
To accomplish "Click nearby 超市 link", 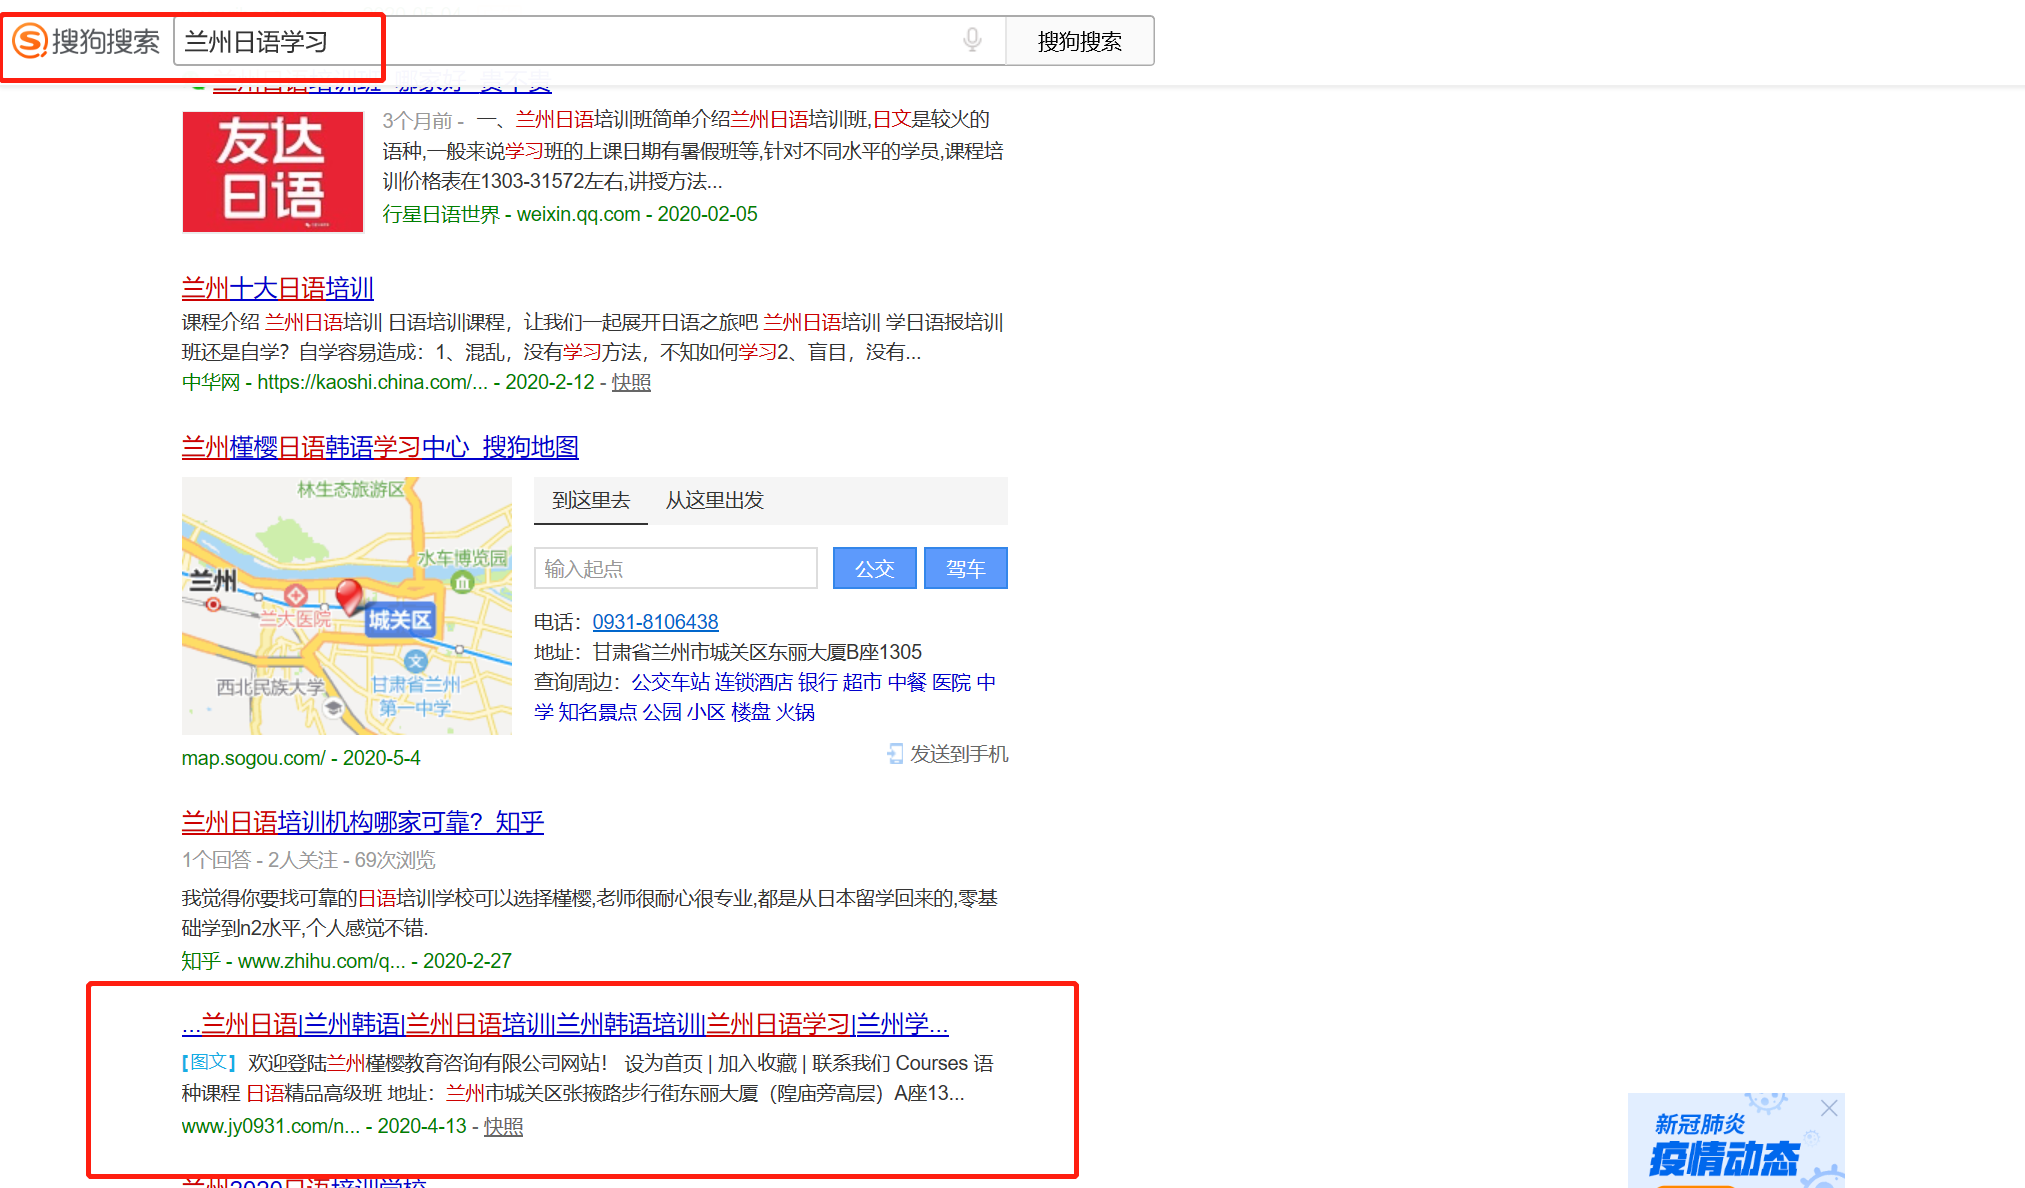I will coord(862,682).
